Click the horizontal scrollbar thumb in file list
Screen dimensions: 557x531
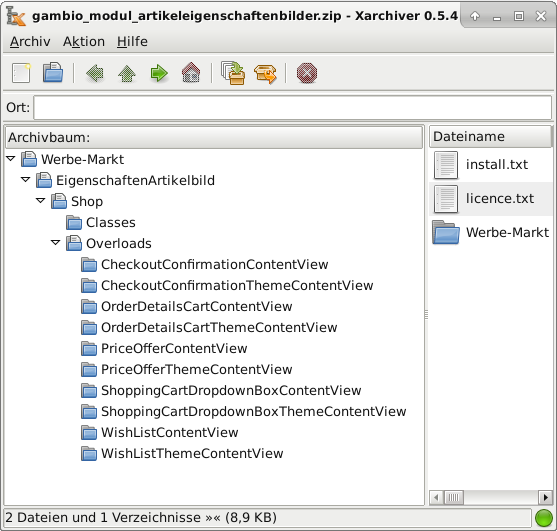454,497
